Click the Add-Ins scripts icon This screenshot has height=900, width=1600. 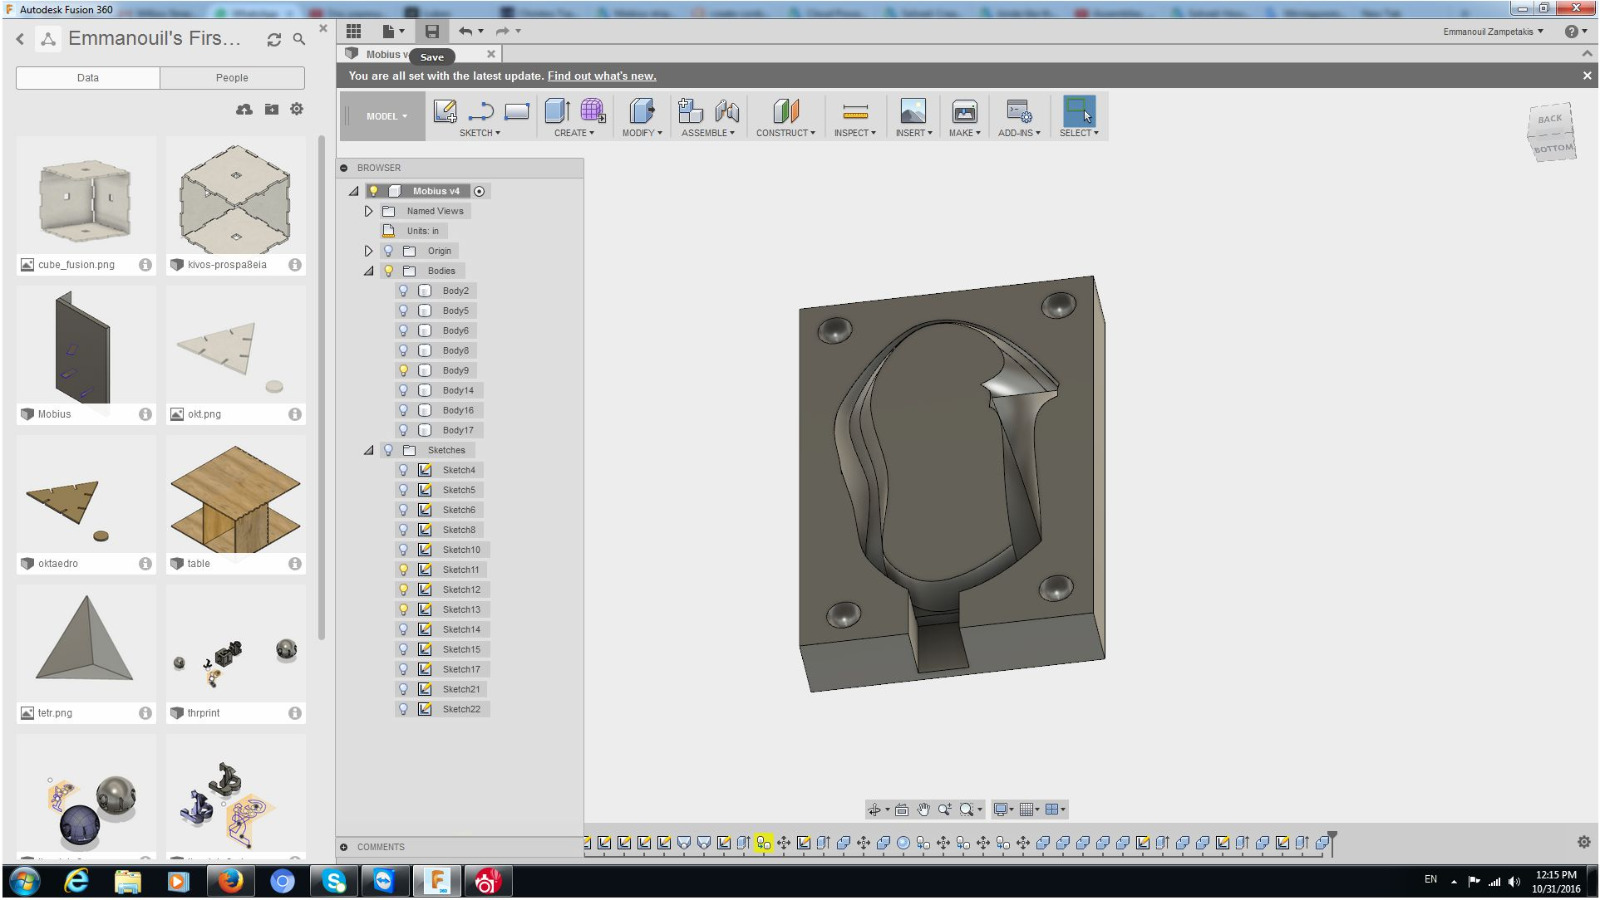click(1019, 111)
